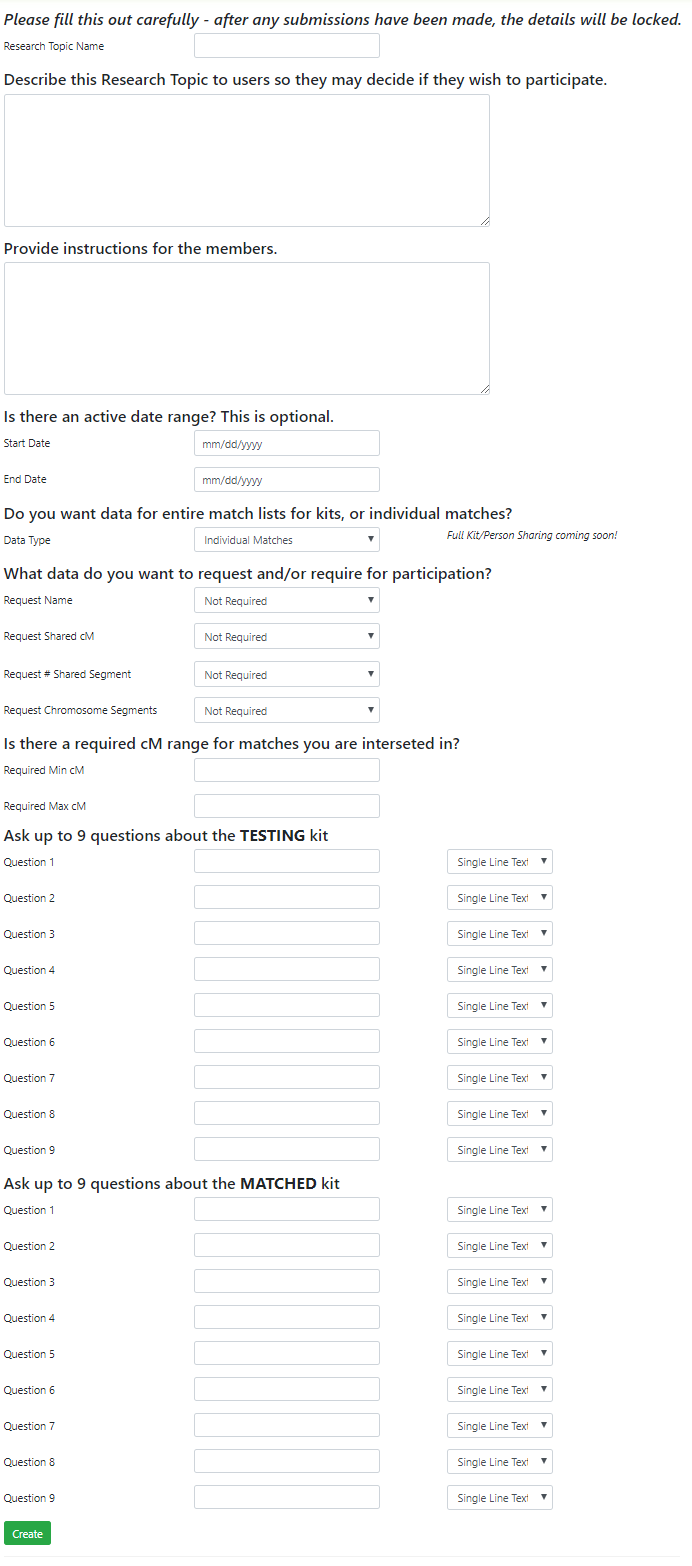Screen dimensions: 692x1566
Task: Click the Required Max cM field
Action: click(286, 806)
